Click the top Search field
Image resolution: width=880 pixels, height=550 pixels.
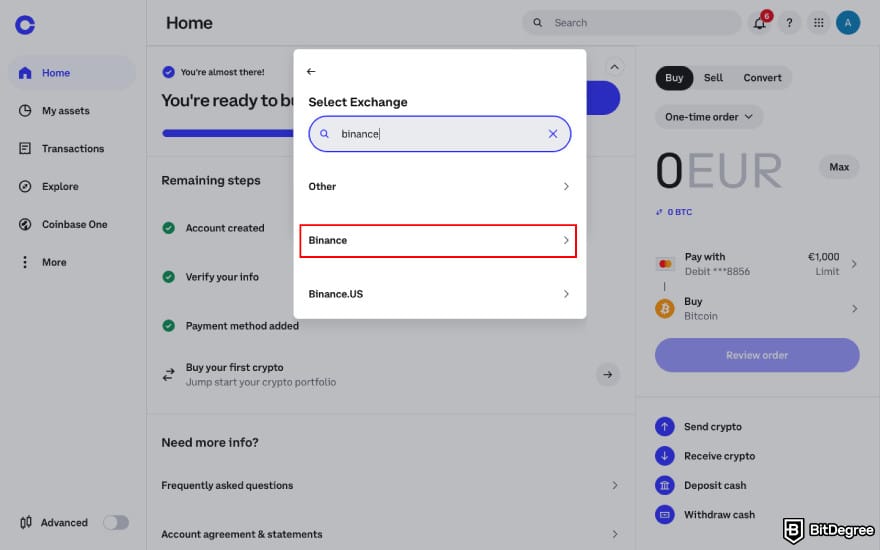632,23
